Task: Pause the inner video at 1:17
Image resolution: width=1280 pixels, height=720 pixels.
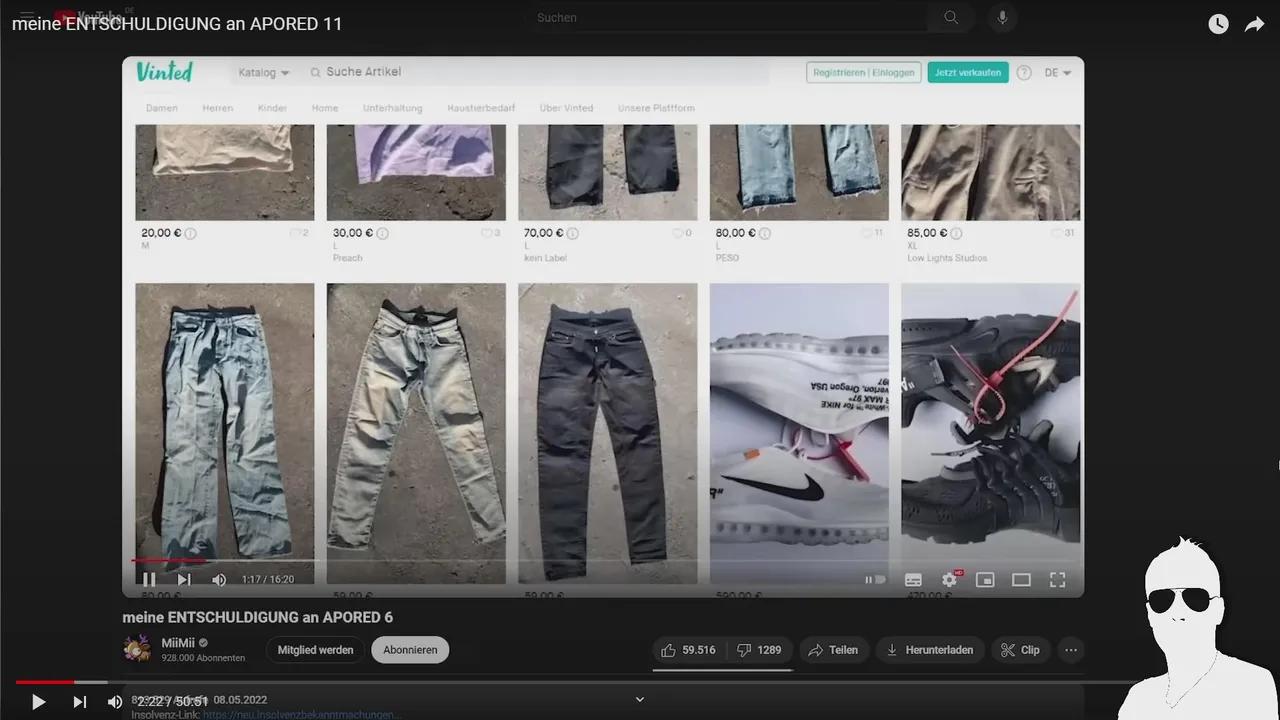Action: [149, 579]
